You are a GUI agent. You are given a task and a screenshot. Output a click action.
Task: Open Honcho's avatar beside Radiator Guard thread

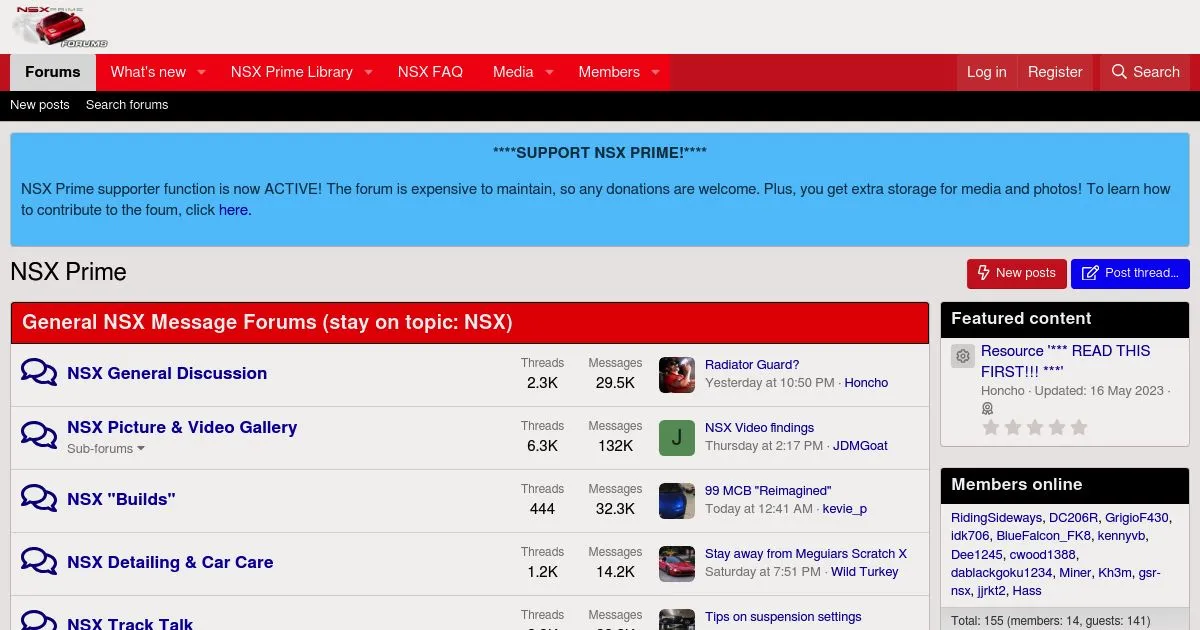coord(676,374)
